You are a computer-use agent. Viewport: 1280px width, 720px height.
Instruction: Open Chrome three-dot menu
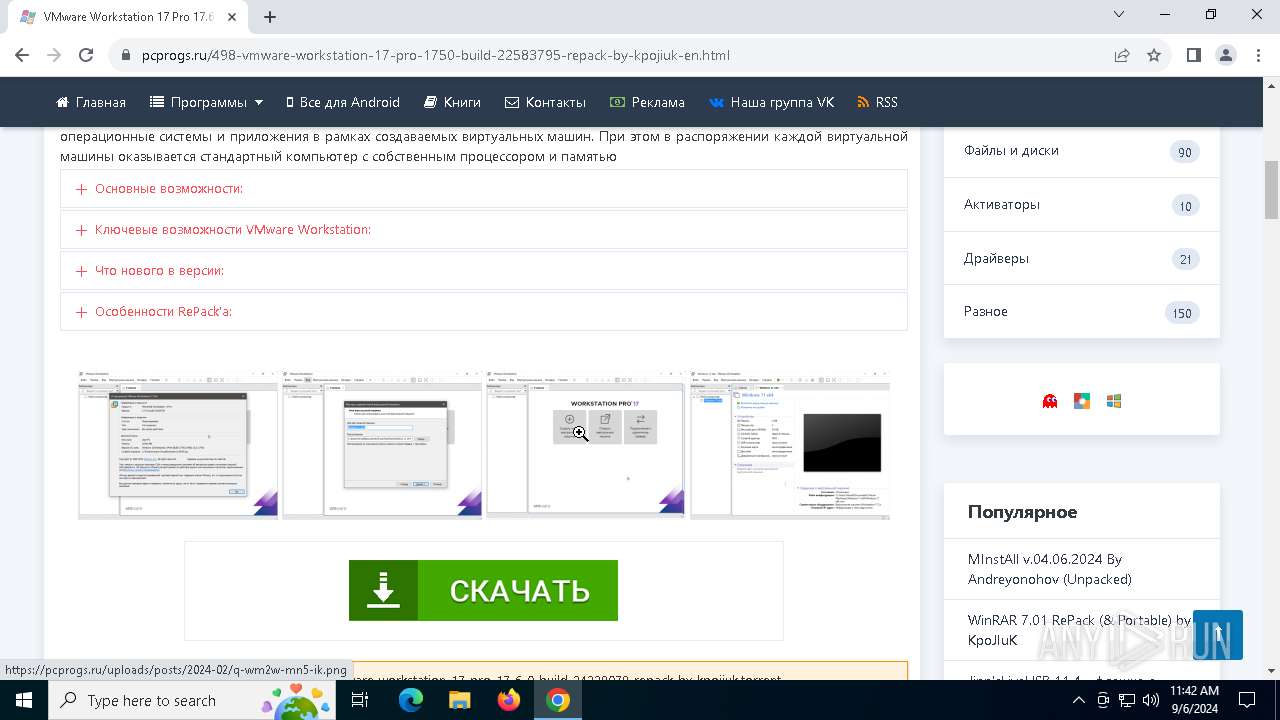click(x=1257, y=55)
